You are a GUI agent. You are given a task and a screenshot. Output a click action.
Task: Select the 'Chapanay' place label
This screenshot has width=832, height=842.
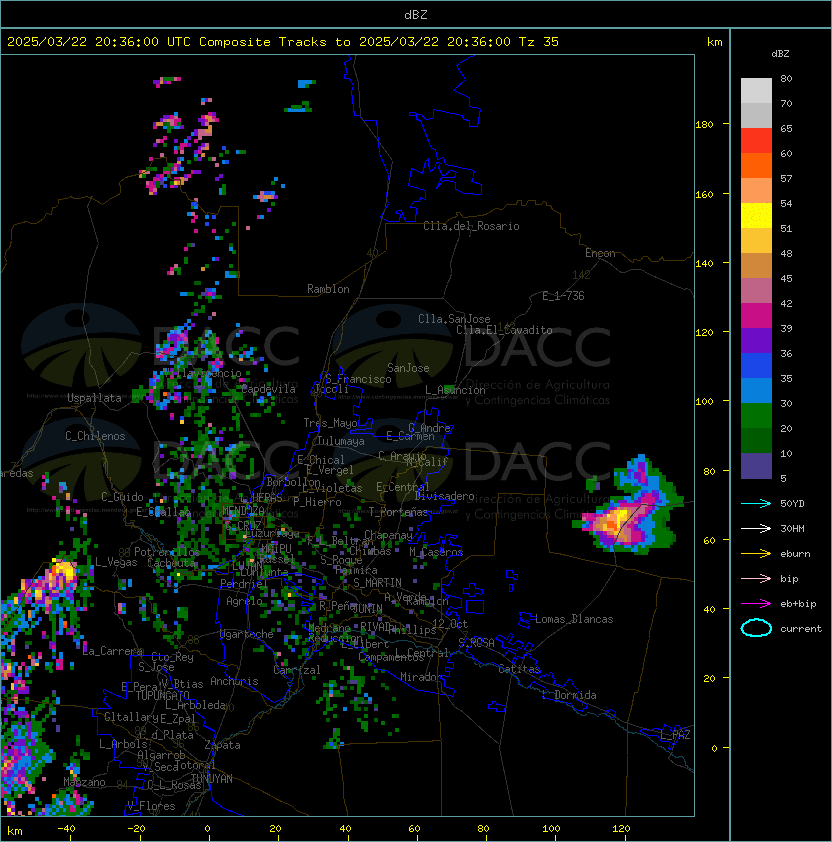click(388, 535)
